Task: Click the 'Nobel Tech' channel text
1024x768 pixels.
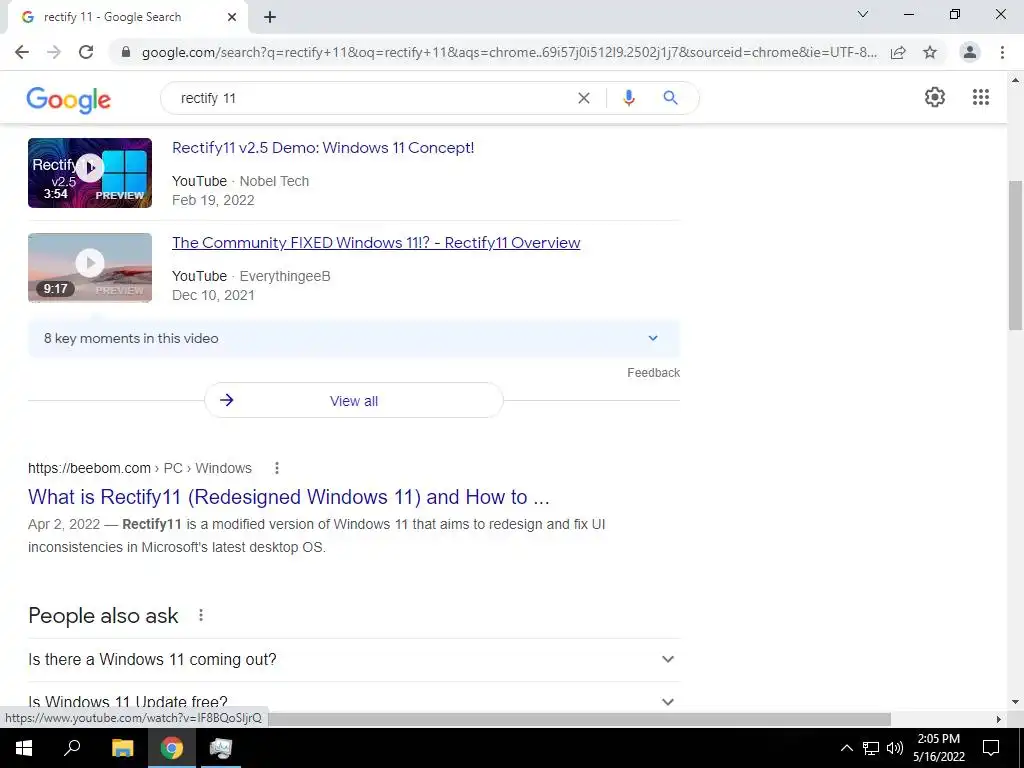Action: (274, 182)
